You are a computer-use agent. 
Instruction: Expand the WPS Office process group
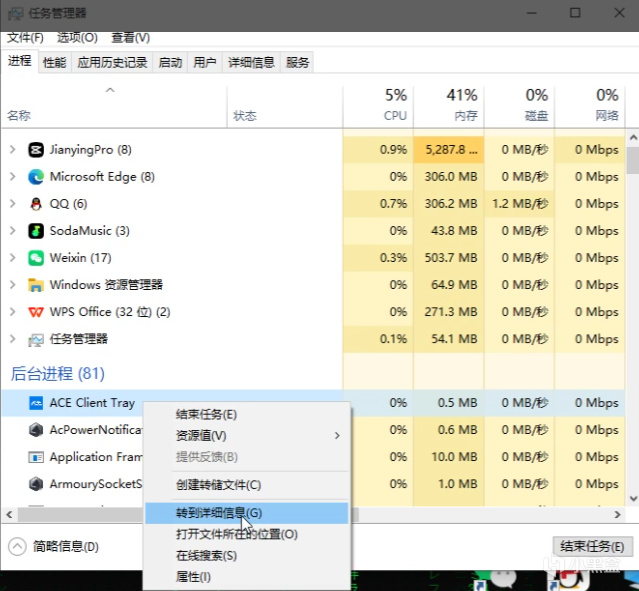tap(13, 312)
